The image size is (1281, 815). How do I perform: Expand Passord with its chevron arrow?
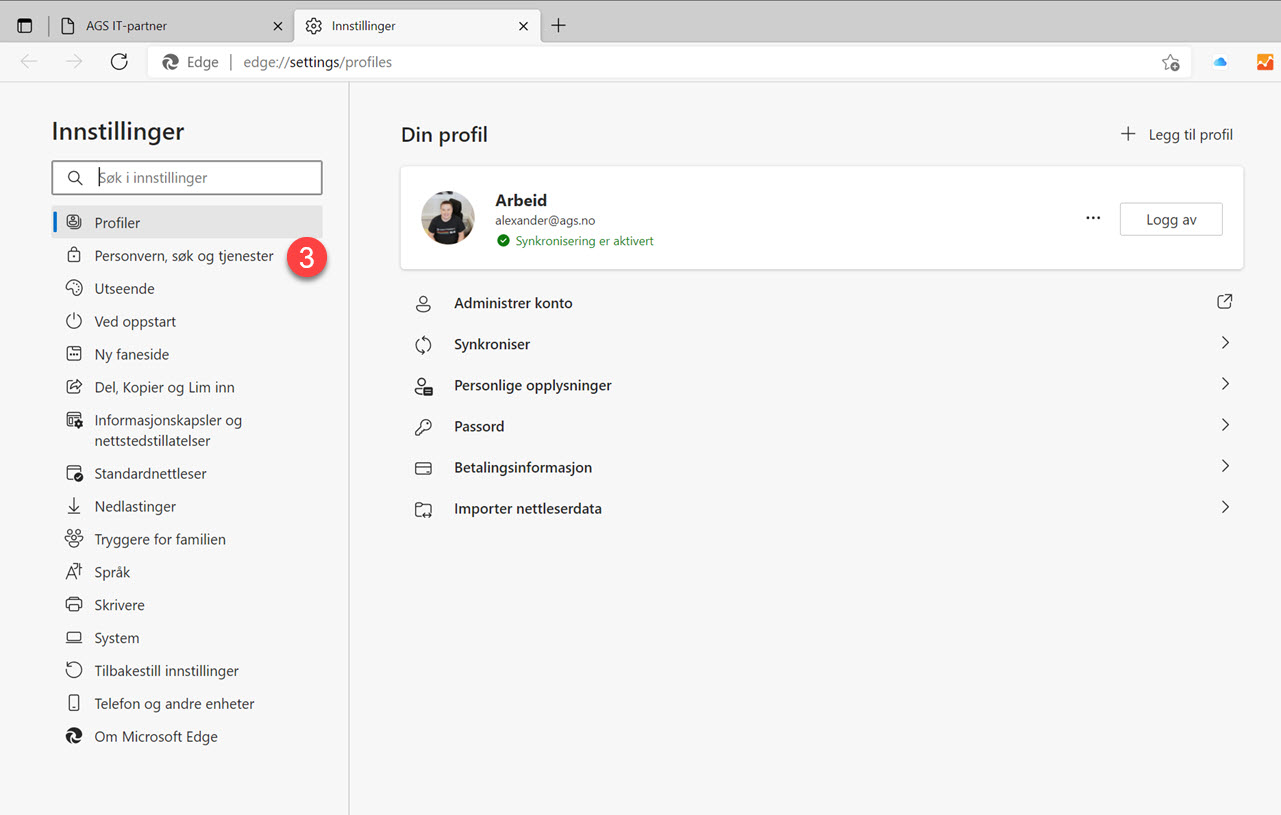1225,425
